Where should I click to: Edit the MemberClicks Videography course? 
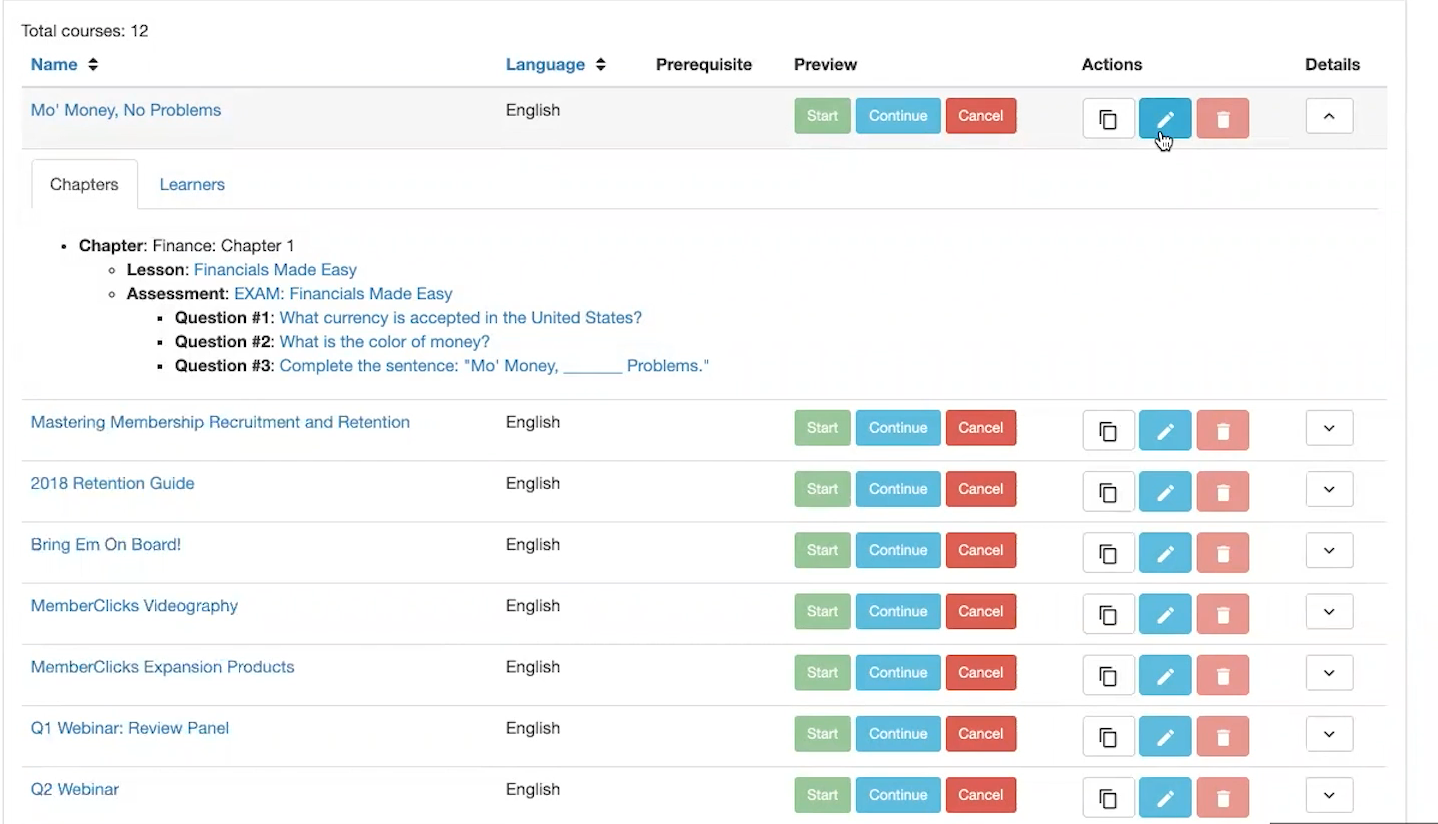[1165, 612]
